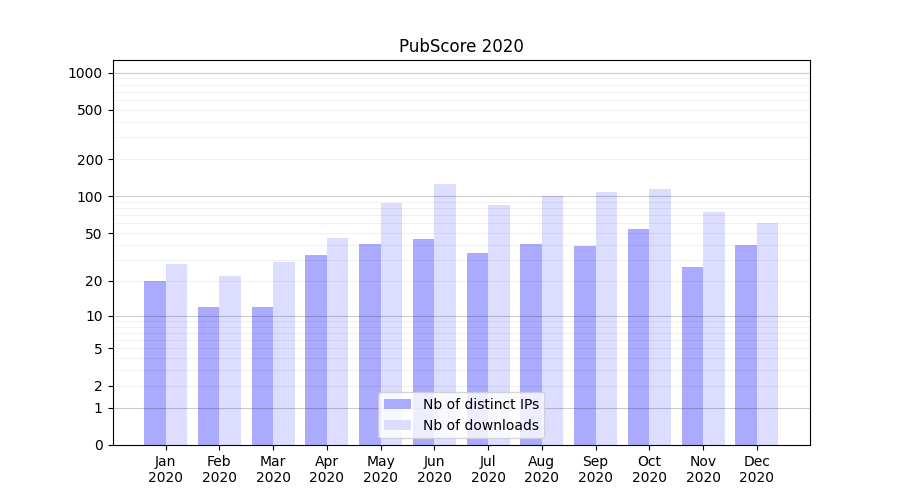The image size is (900, 500).
Task: Select the 'Nb of downloads' legend label
Action: [480, 425]
